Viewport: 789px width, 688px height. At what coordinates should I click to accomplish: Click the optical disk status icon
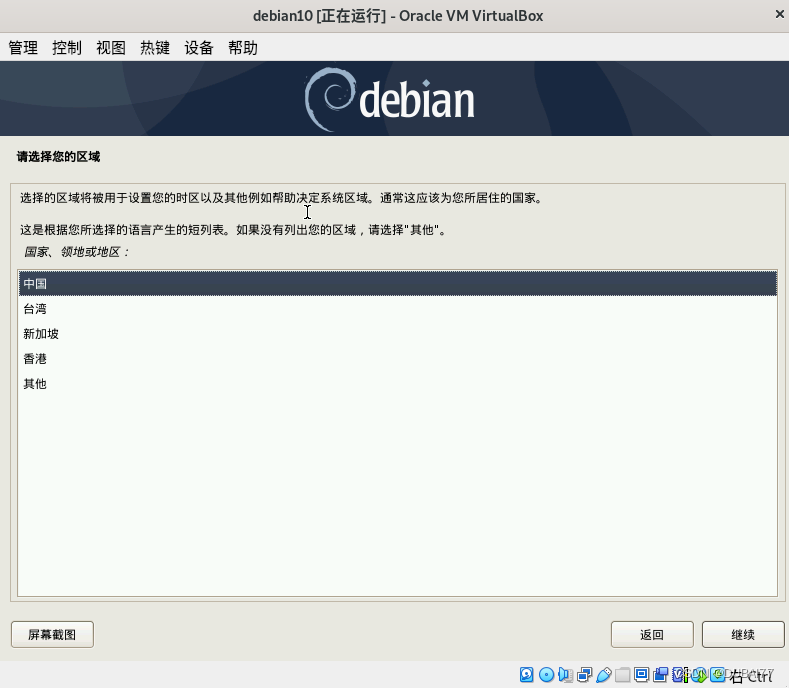546,674
